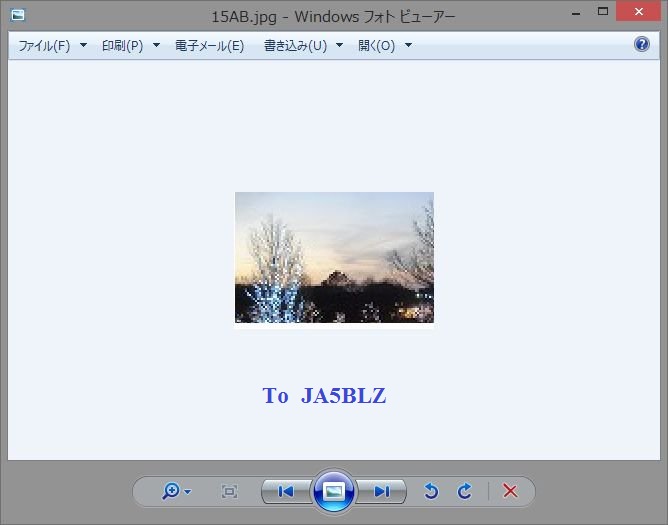Open the 書き込み(U) menu
The image size is (668, 525).
tap(295, 46)
